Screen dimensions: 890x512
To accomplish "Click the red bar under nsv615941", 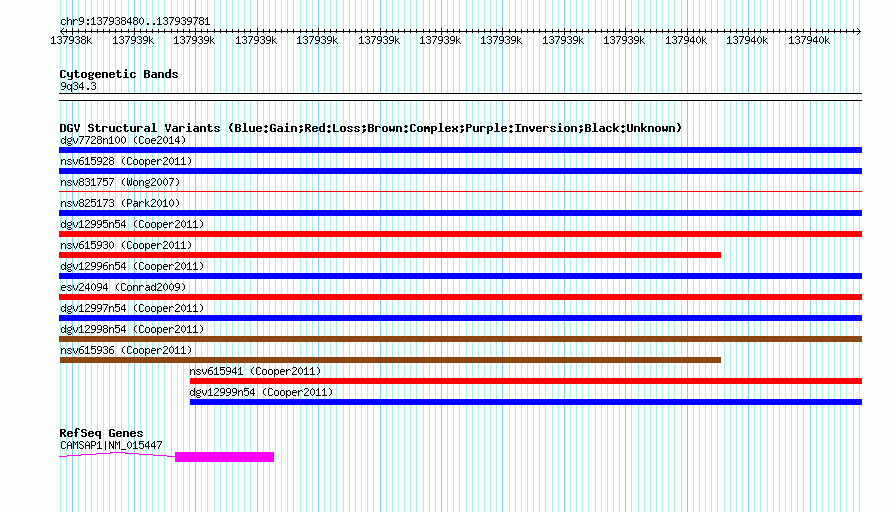I will 526,381.
